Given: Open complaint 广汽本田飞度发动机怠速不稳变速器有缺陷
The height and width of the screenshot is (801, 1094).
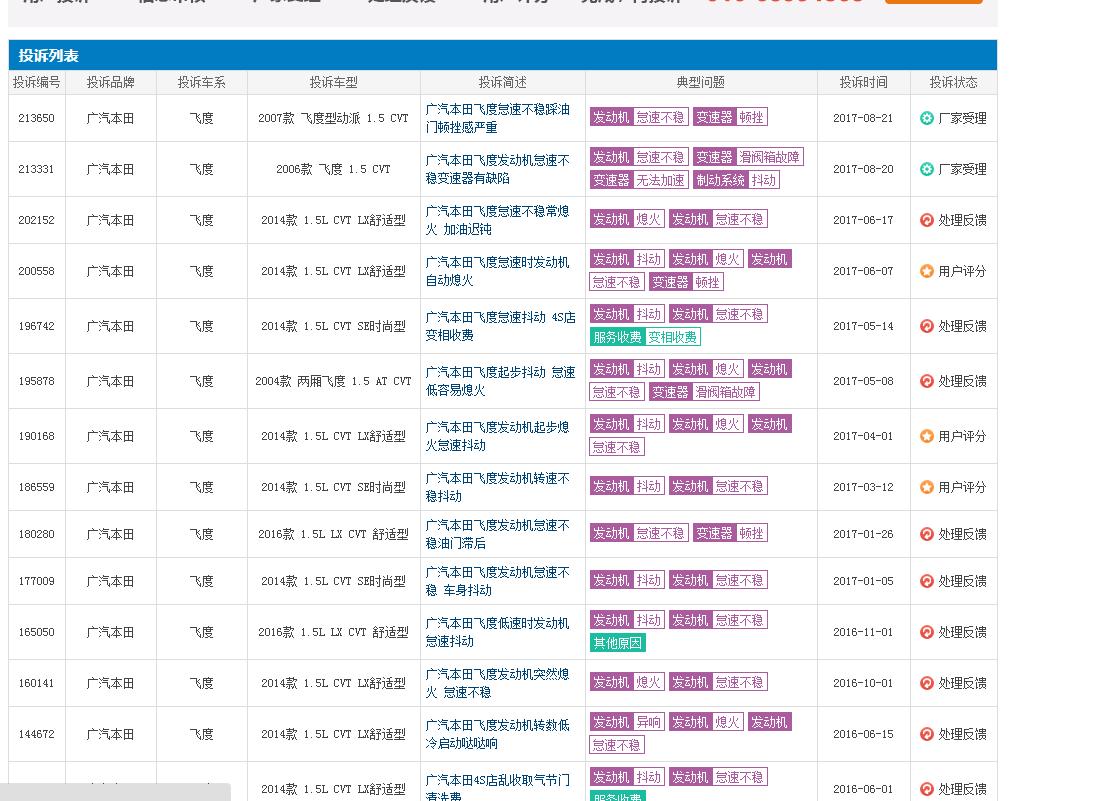Looking at the screenshot, I should click(x=498, y=169).
